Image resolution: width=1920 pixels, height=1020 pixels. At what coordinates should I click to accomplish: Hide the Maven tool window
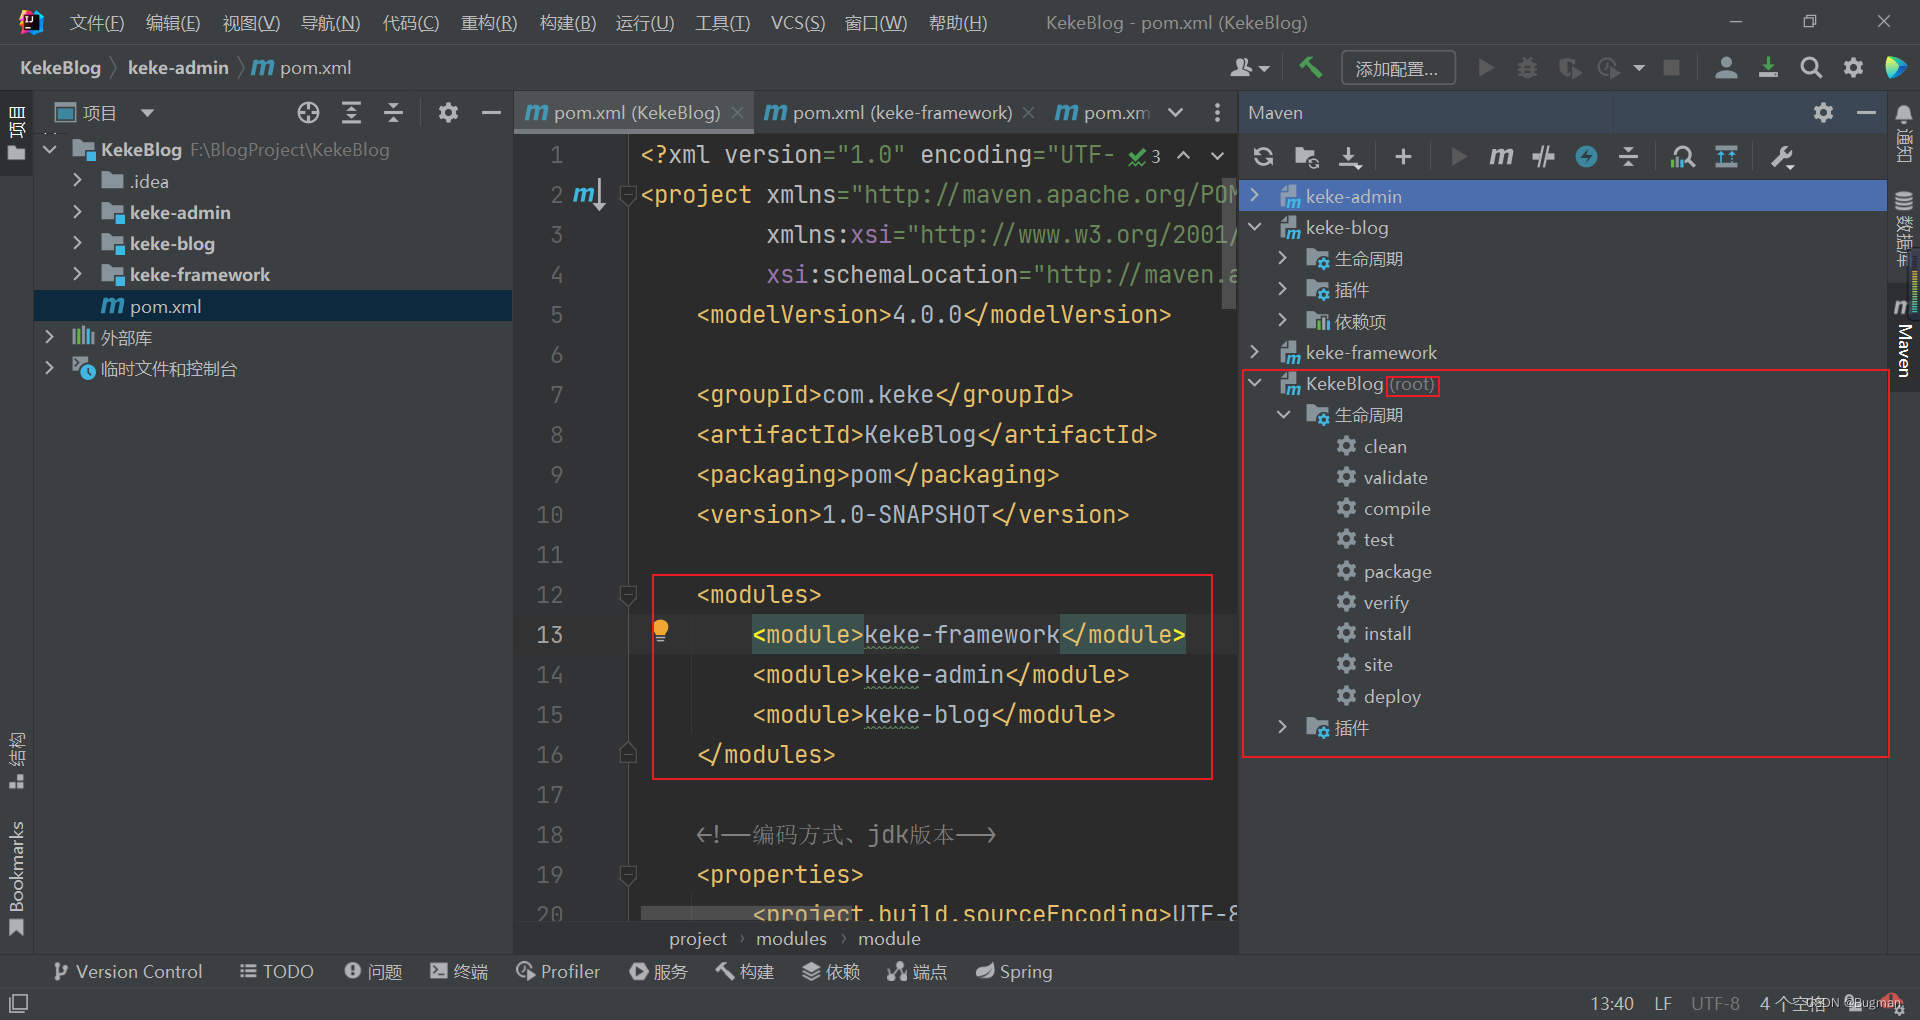1866,113
